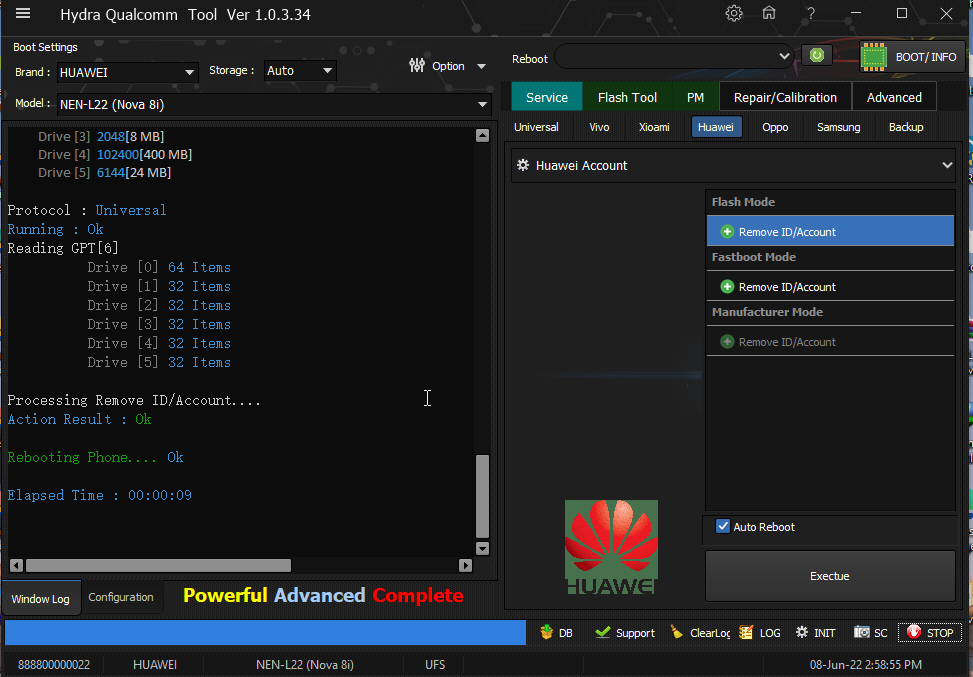This screenshot has height=677, width=973.
Task: Toggle the Auto Reboot checkbox
Action: [x=723, y=526]
